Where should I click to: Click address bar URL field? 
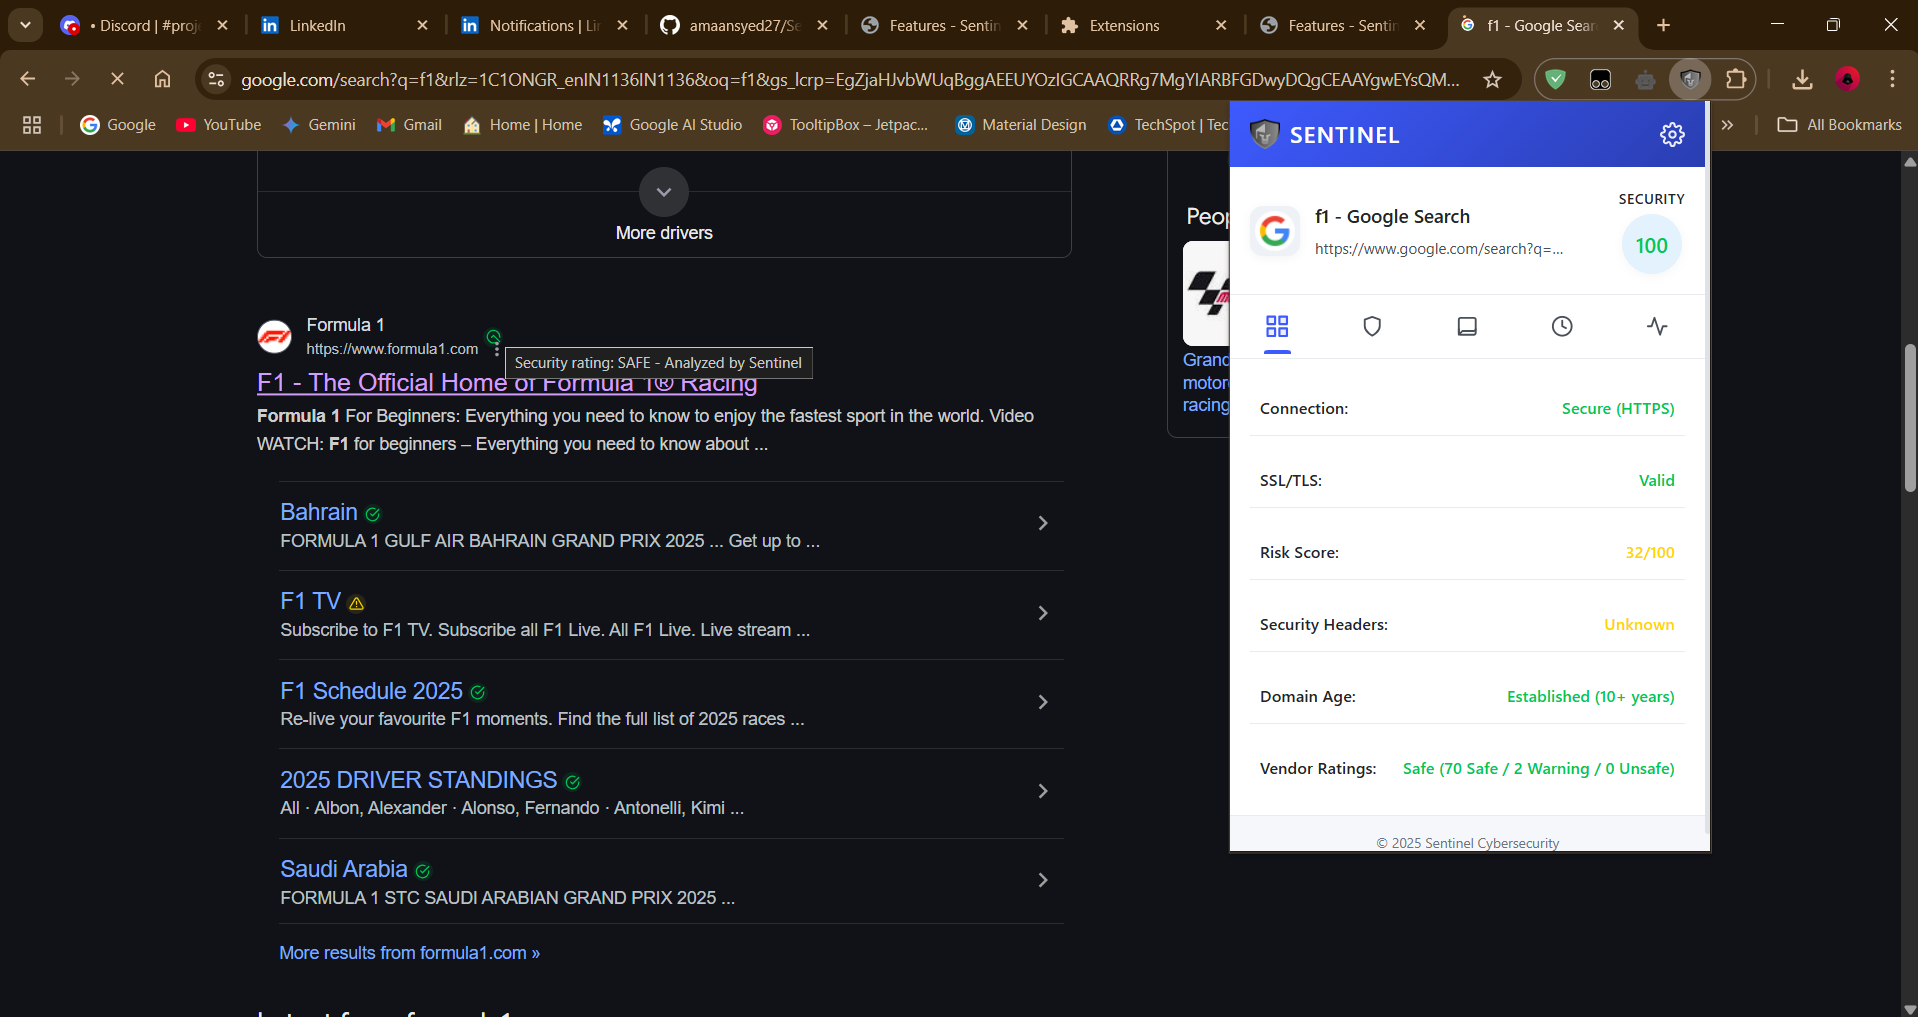coord(850,80)
